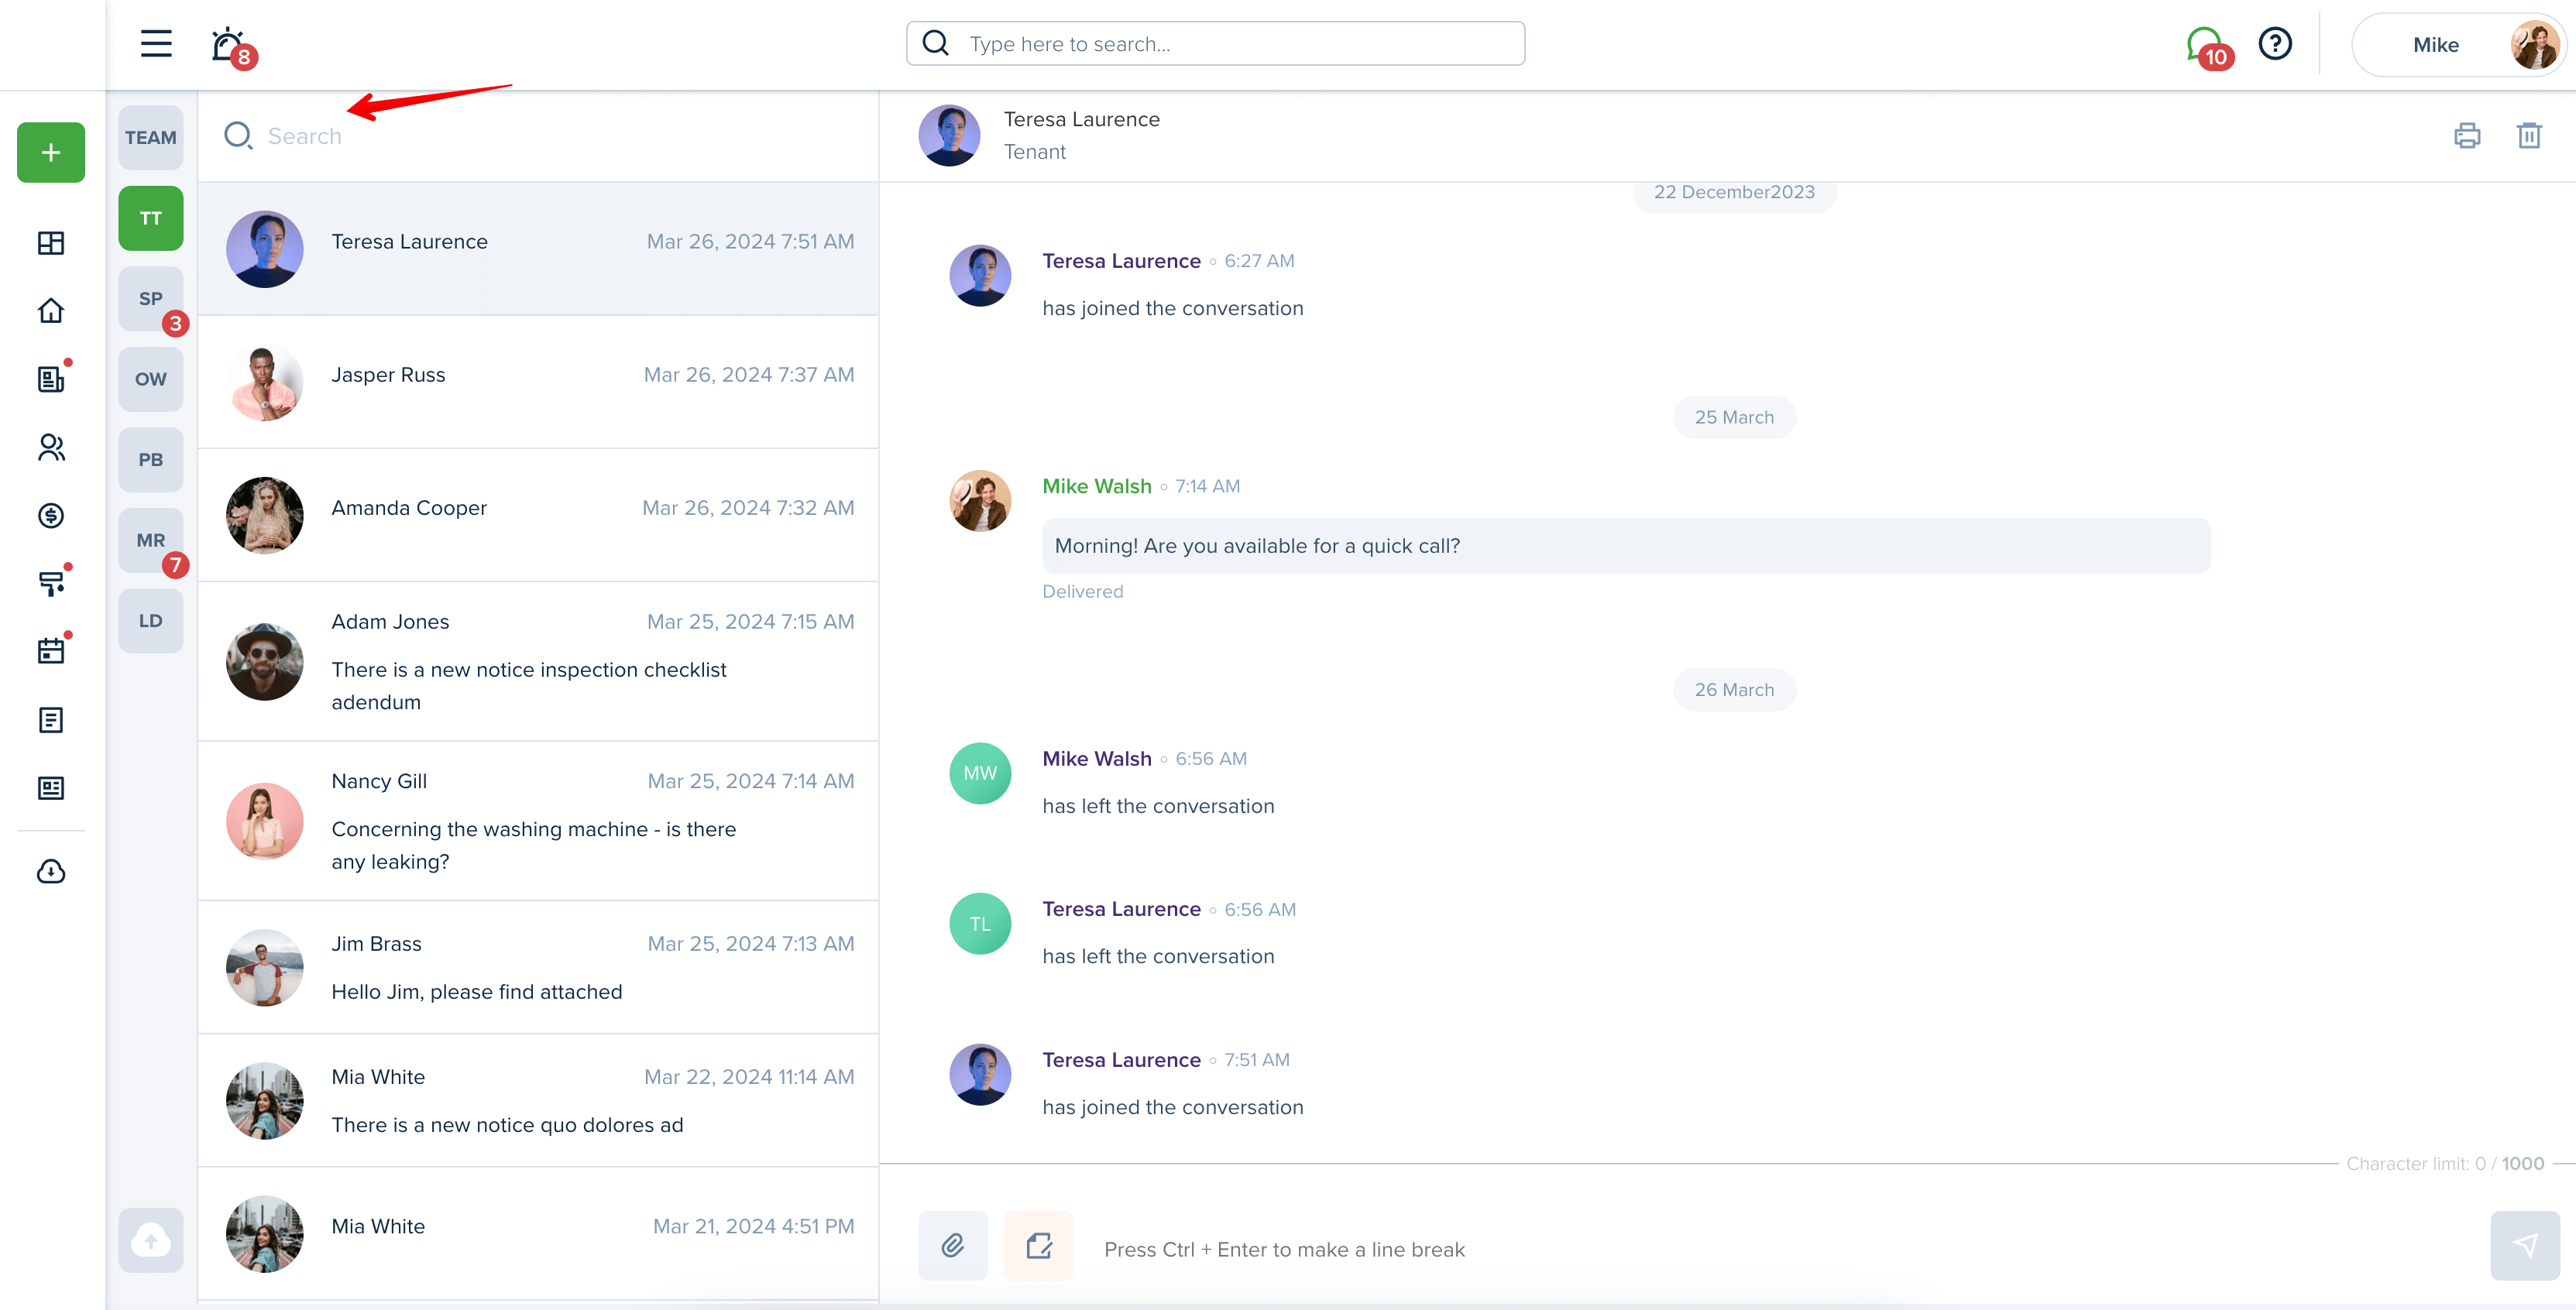Open the help question mark icon
Image resolution: width=2576 pixels, height=1310 pixels.
(x=2275, y=44)
